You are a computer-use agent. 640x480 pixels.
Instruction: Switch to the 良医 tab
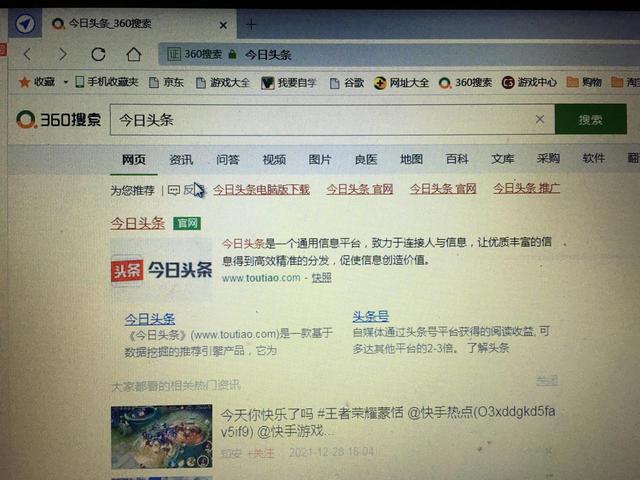(366, 159)
